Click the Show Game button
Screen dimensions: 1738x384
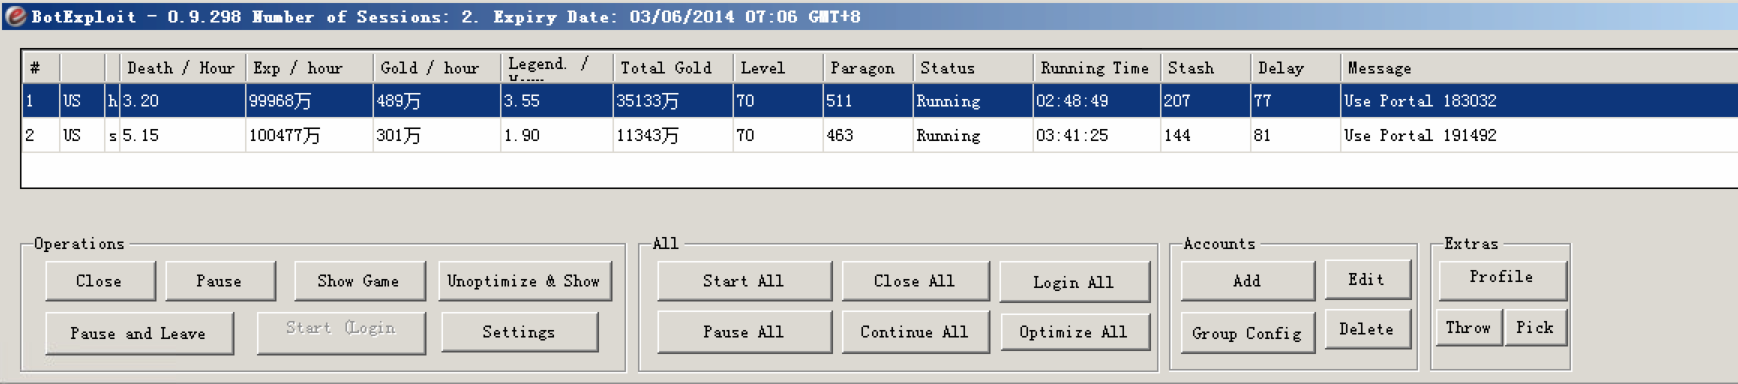[359, 281]
